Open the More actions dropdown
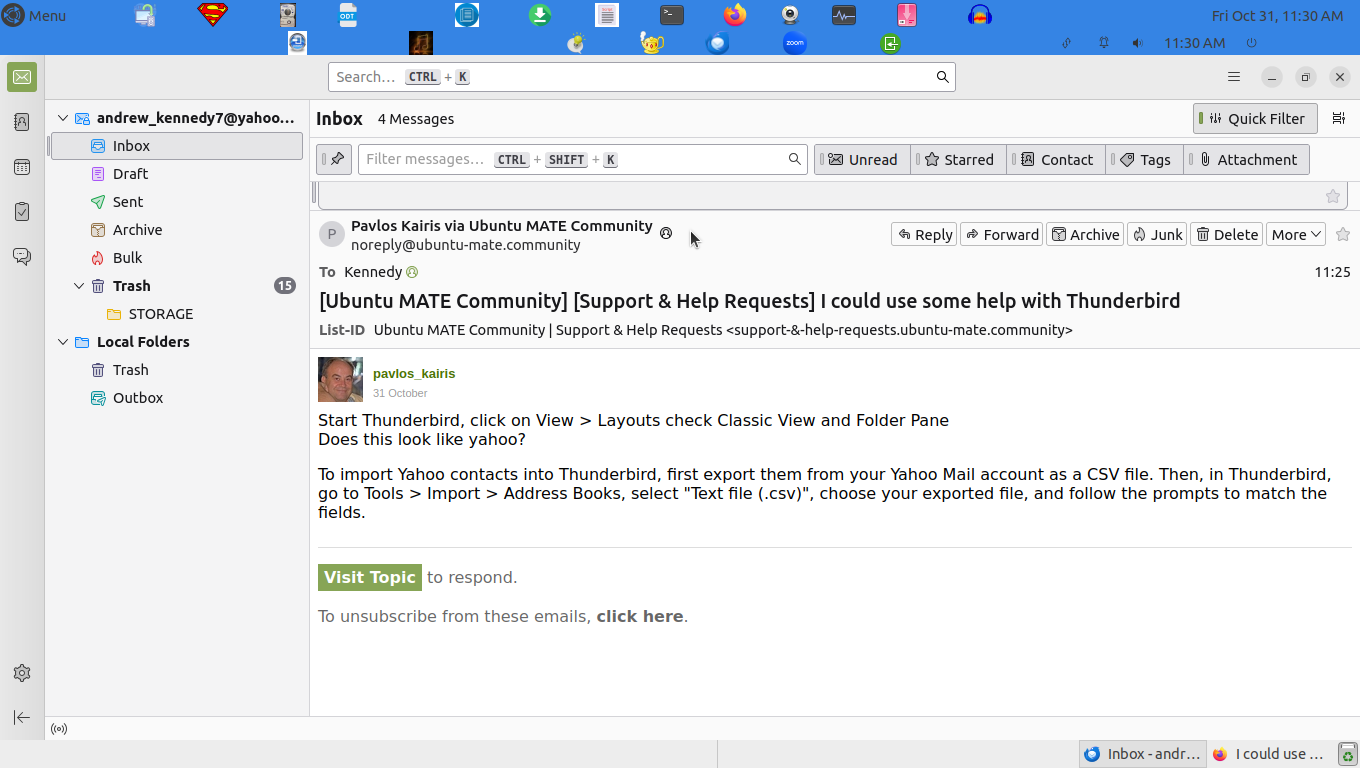This screenshot has width=1360, height=768. point(1296,234)
